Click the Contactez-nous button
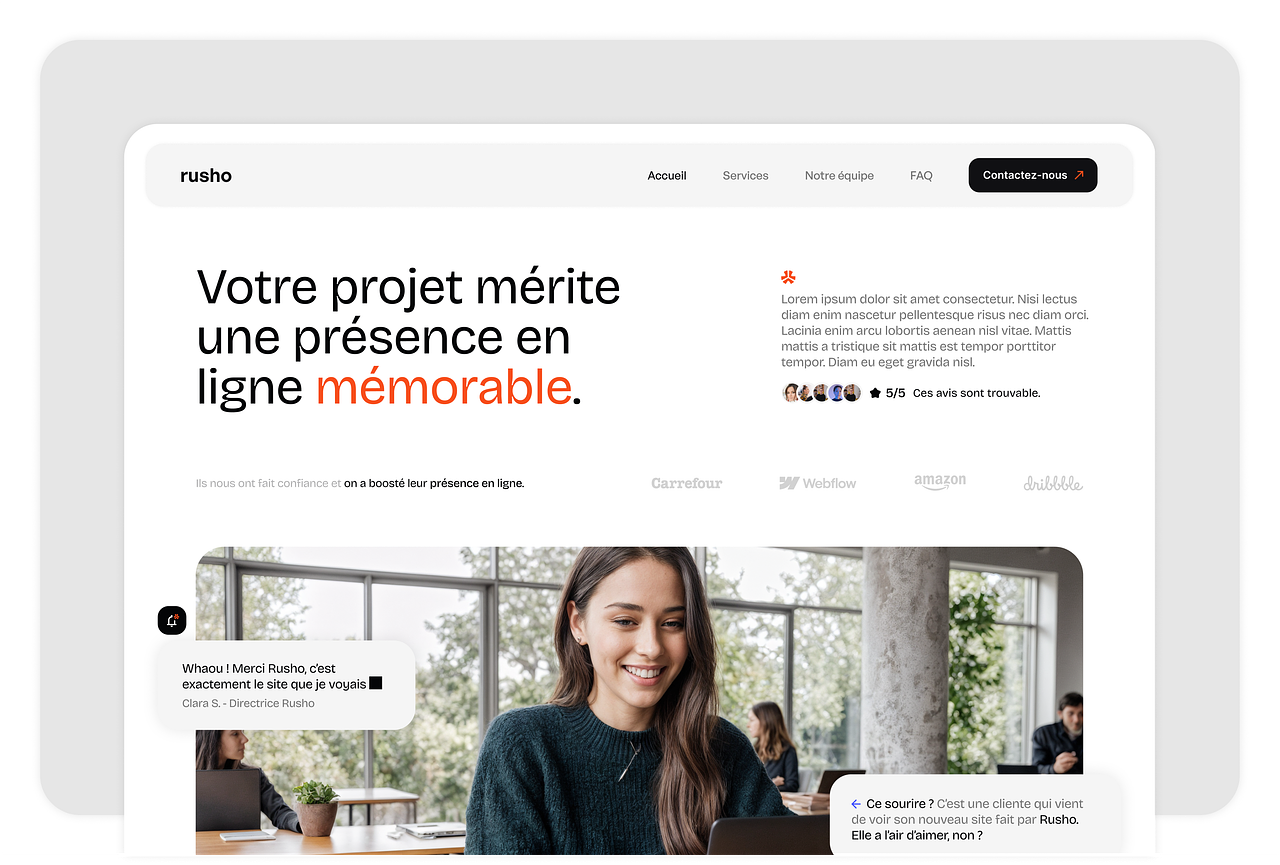The image size is (1280, 865). [1033, 175]
